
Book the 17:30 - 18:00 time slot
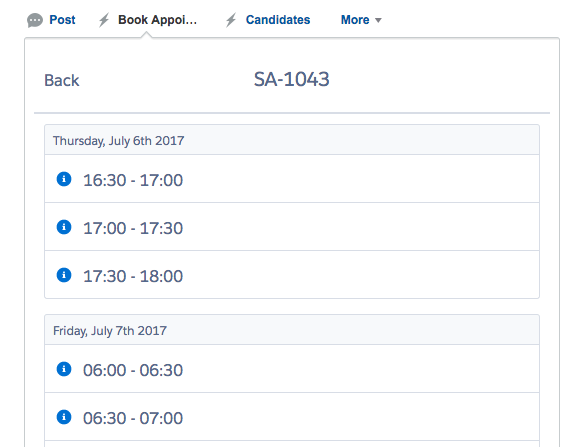coord(292,274)
